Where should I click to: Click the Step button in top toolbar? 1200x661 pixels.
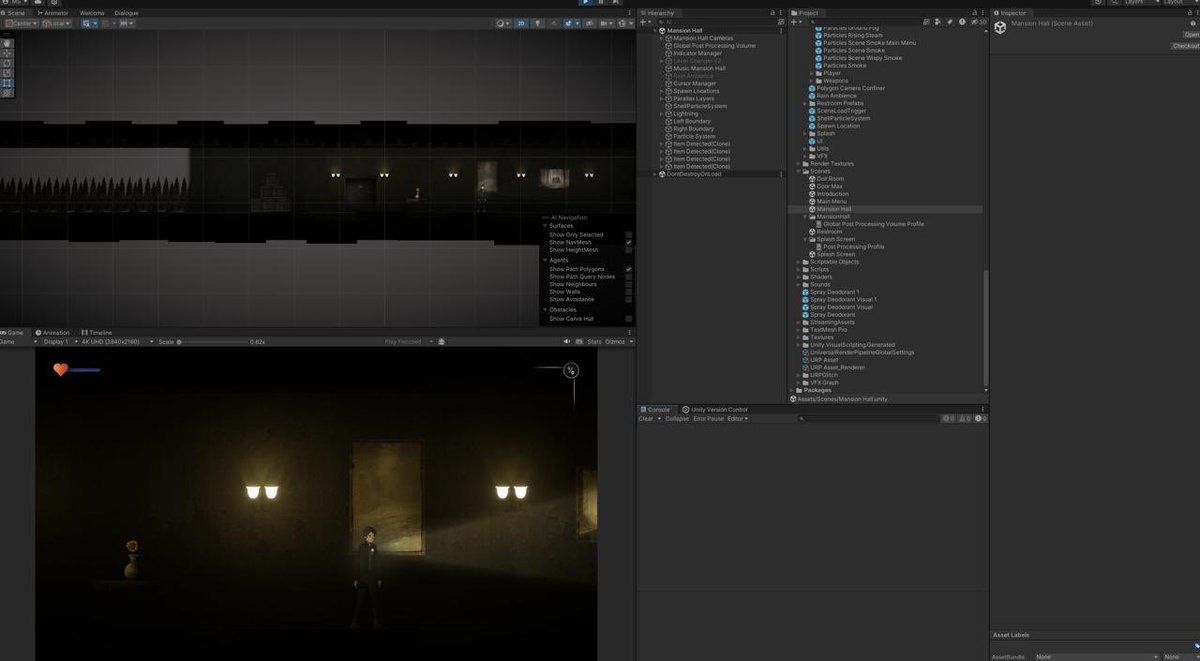pos(615,2)
